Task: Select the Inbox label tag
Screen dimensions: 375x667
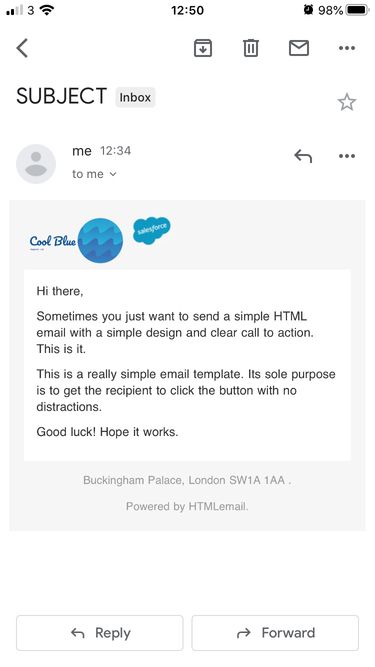Action: [135, 97]
